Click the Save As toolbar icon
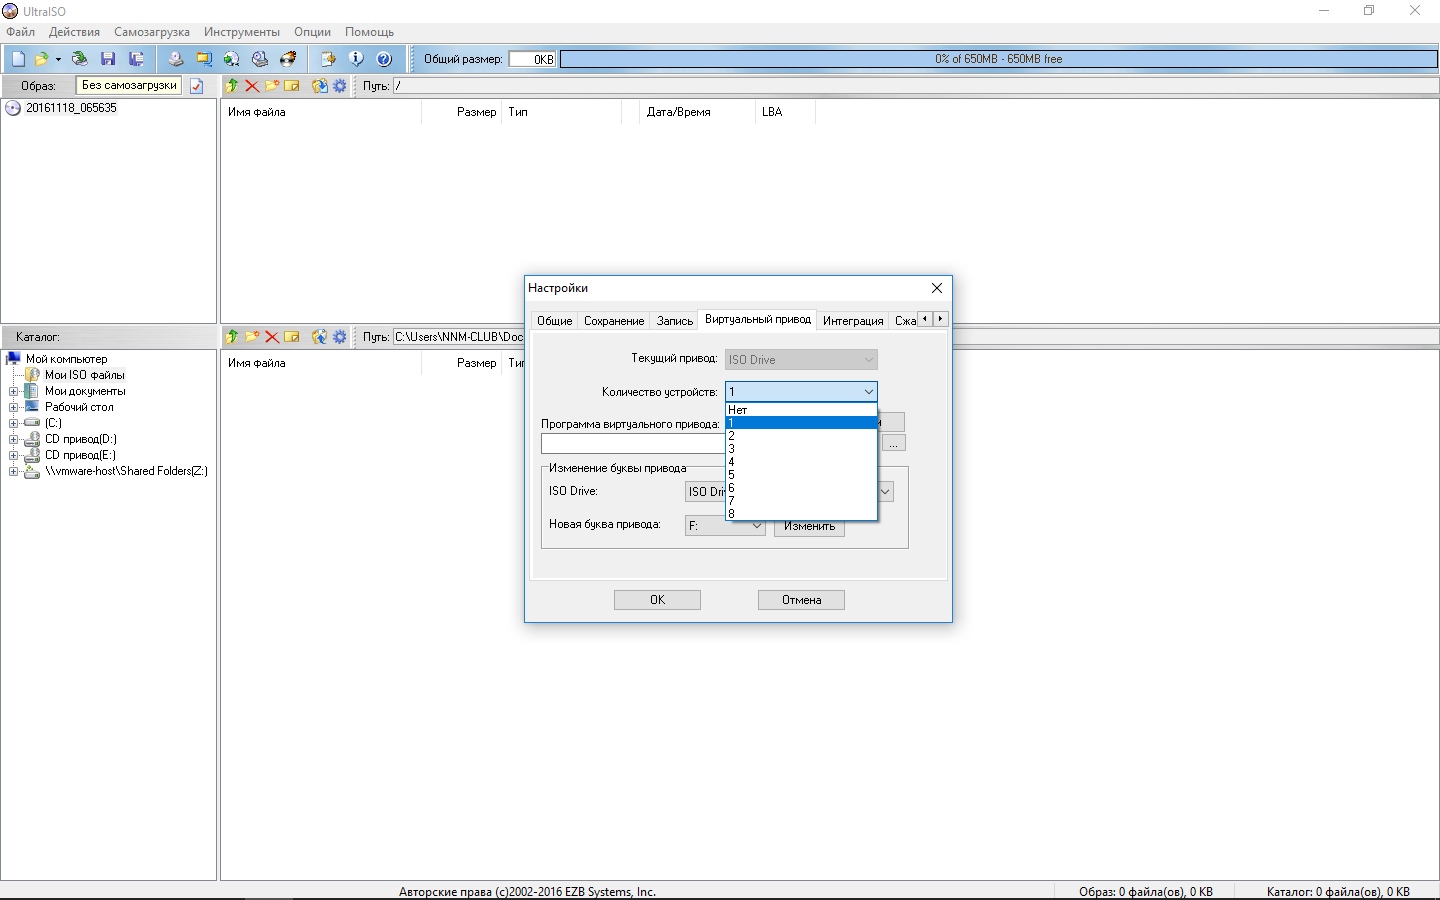 click(136, 59)
